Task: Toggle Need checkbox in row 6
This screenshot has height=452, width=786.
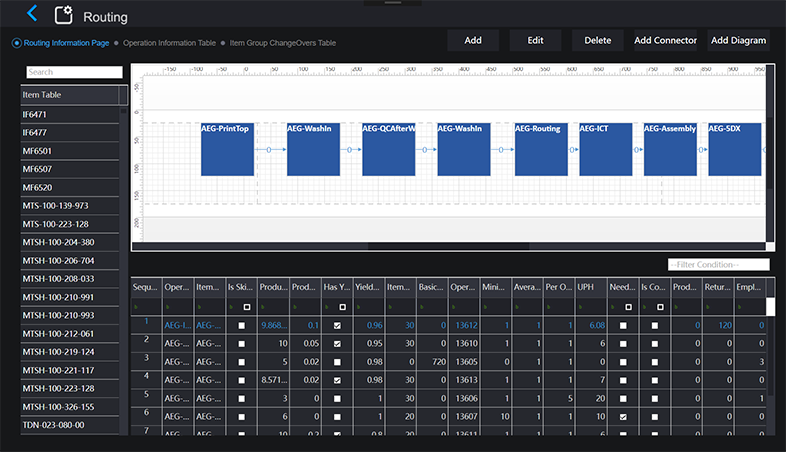Action: coord(625,416)
